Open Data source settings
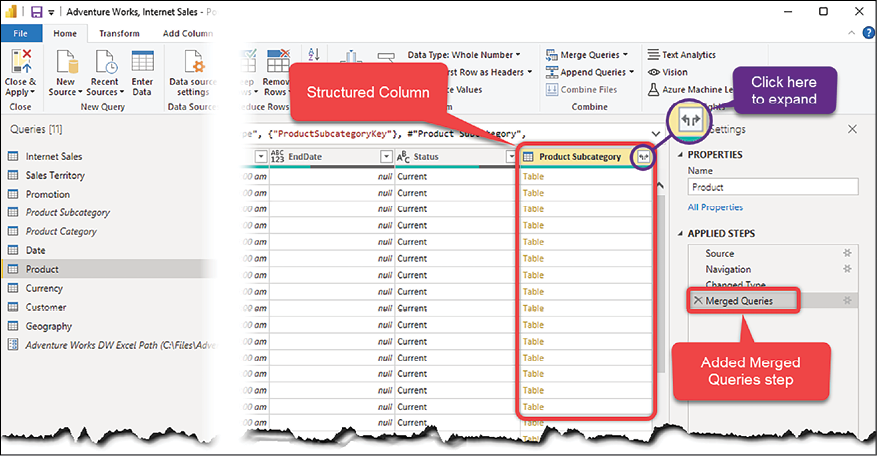Screen dimensions: 877x456 pyautogui.click(x=194, y=61)
